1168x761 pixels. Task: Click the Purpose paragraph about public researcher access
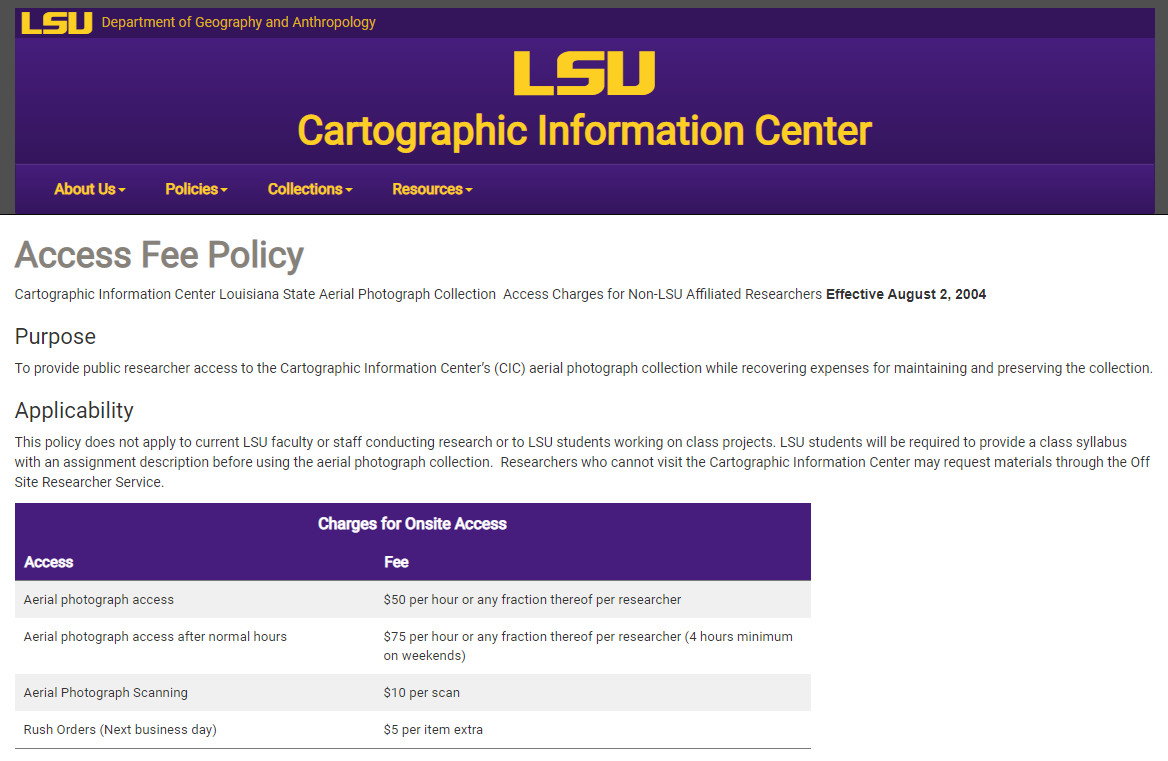583,368
